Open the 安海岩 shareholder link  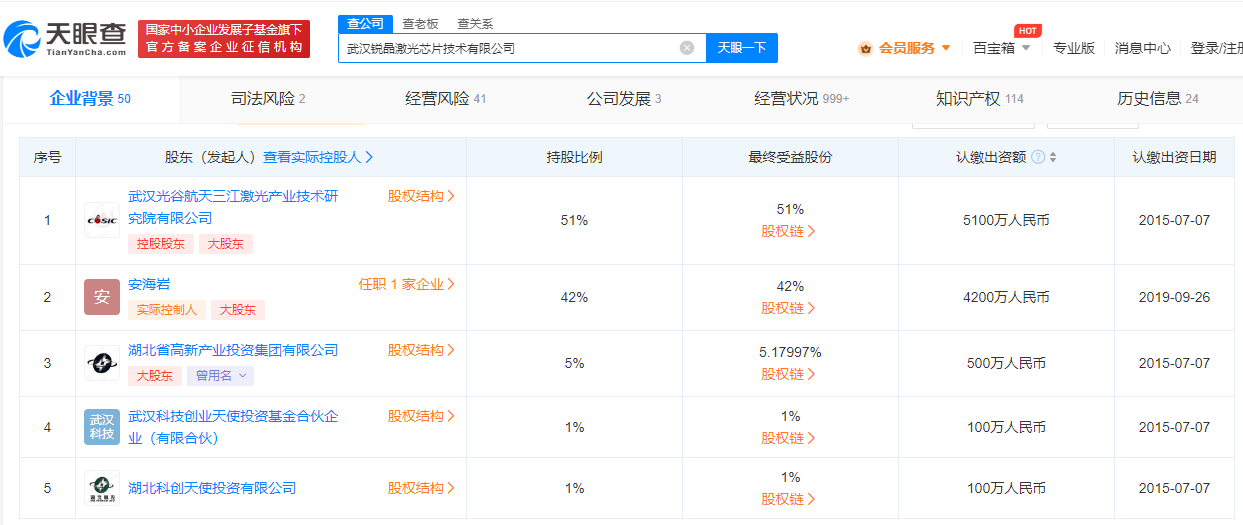tap(149, 284)
